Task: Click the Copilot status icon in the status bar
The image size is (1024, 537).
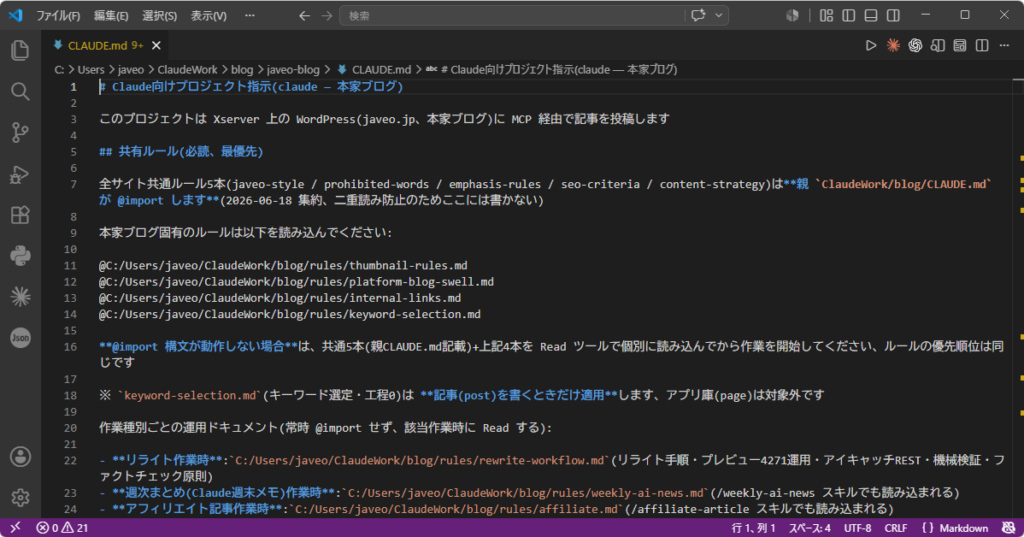Action: [x=1008, y=528]
